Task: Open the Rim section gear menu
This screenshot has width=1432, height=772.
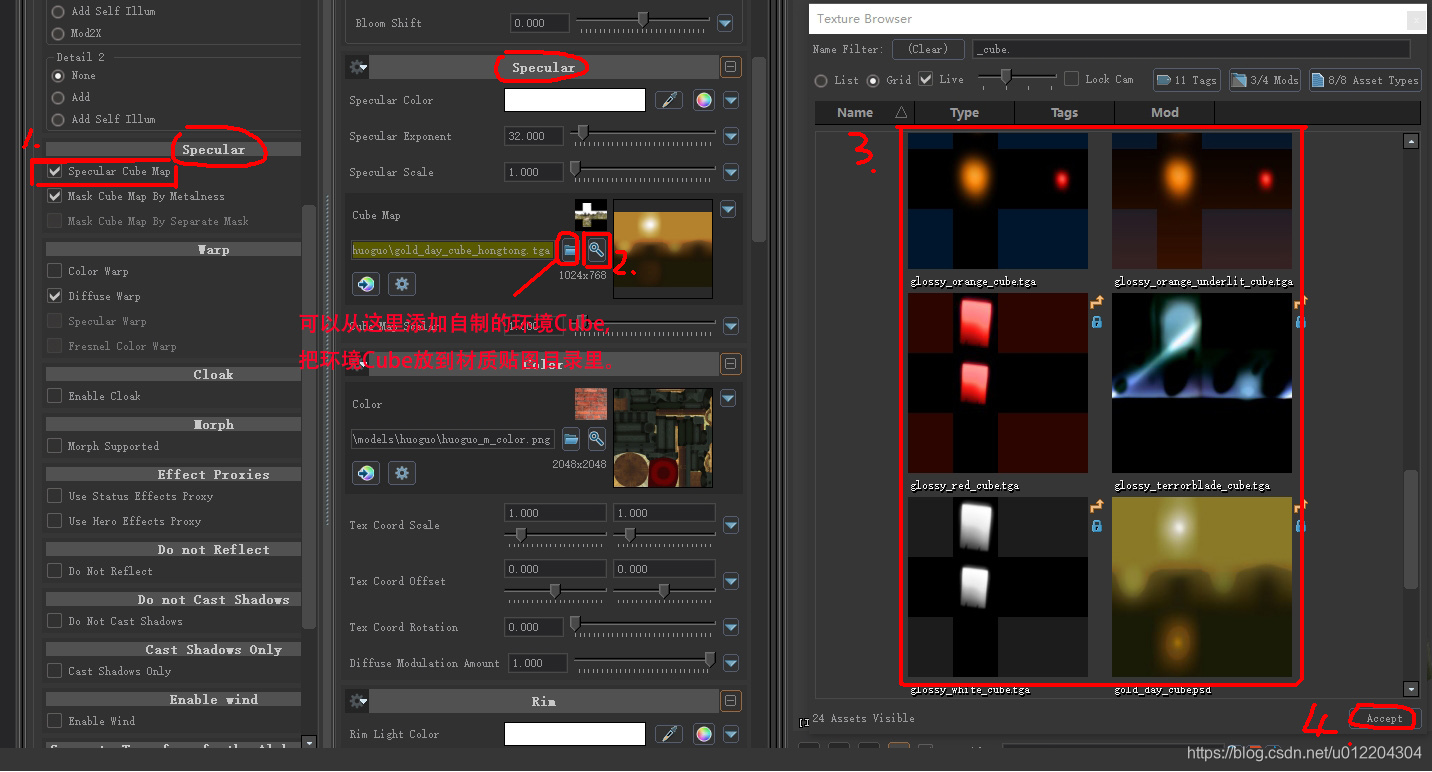Action: point(357,701)
